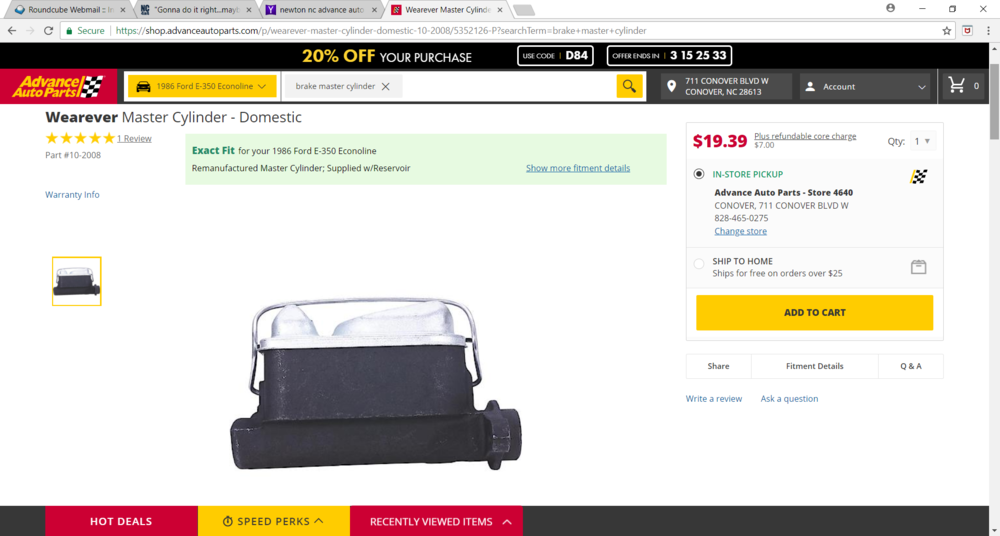Open the Qty quantity dropdown
This screenshot has width=1000, height=536.
pyautogui.click(x=921, y=142)
